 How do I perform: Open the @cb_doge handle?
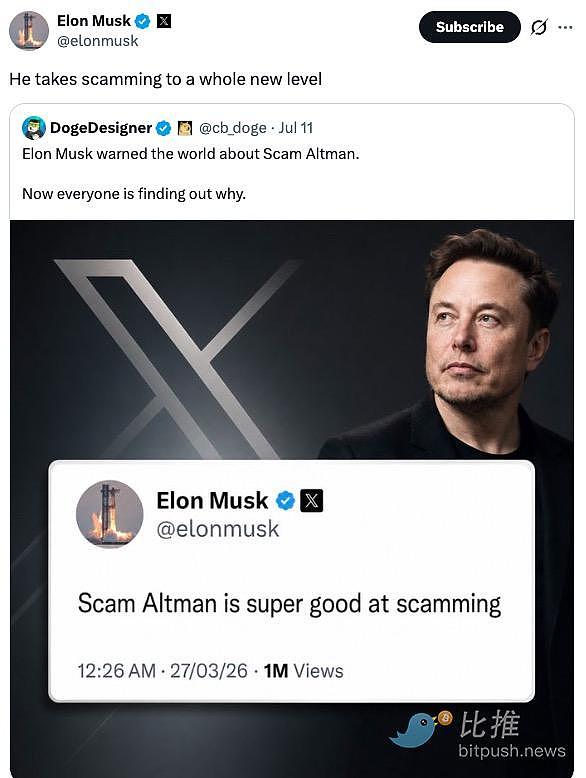(232, 129)
